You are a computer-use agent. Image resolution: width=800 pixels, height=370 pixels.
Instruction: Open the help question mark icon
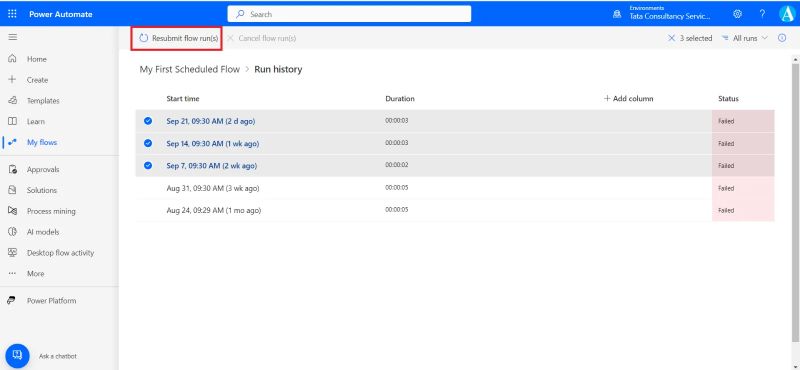point(762,14)
